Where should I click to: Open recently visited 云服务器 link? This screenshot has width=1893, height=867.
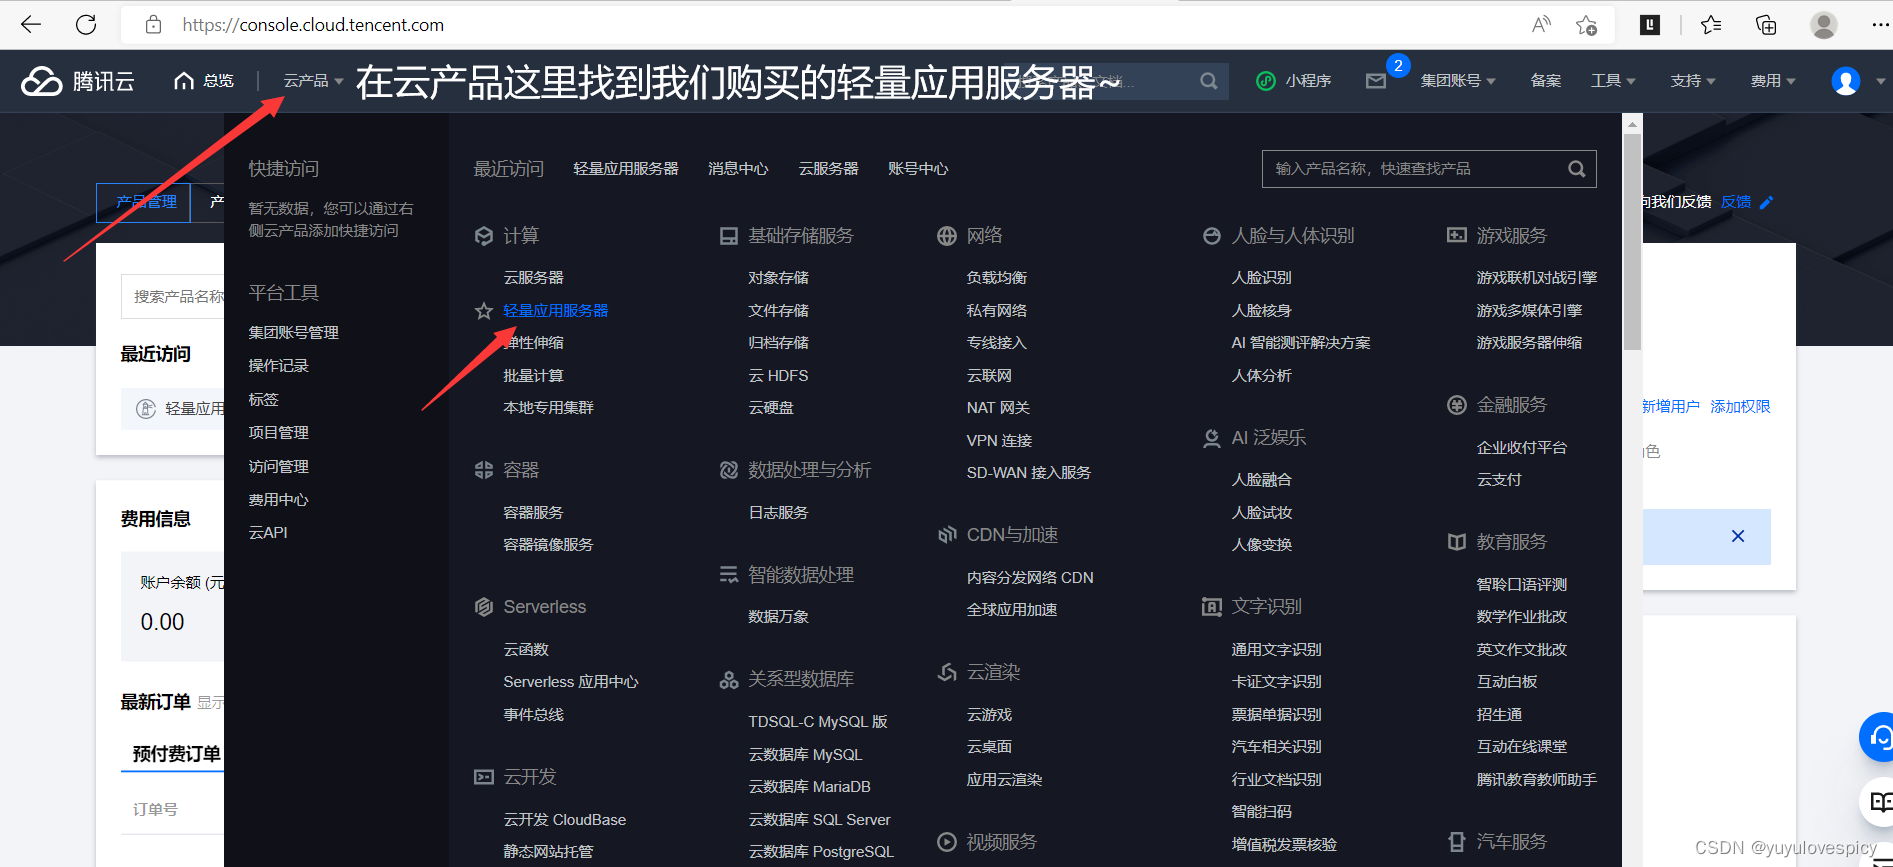(828, 169)
